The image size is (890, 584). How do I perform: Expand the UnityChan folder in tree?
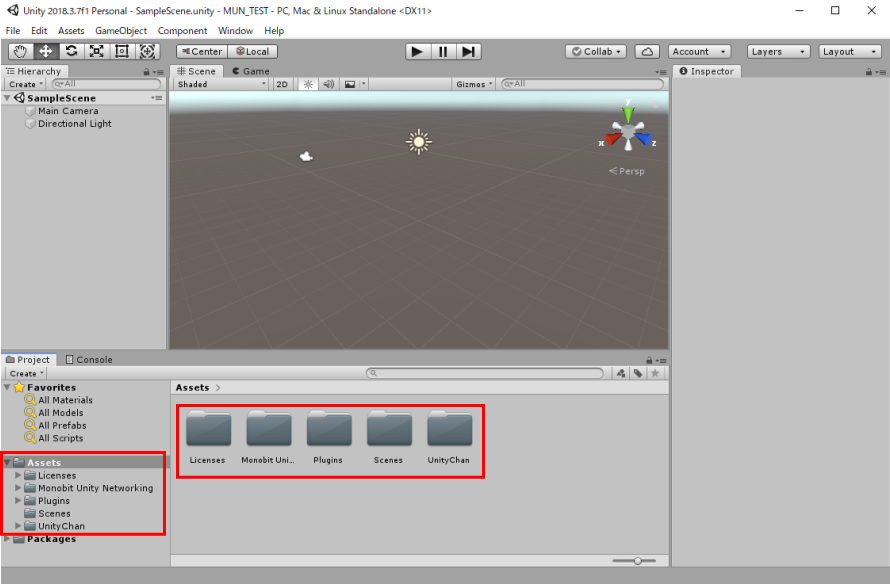pos(18,526)
